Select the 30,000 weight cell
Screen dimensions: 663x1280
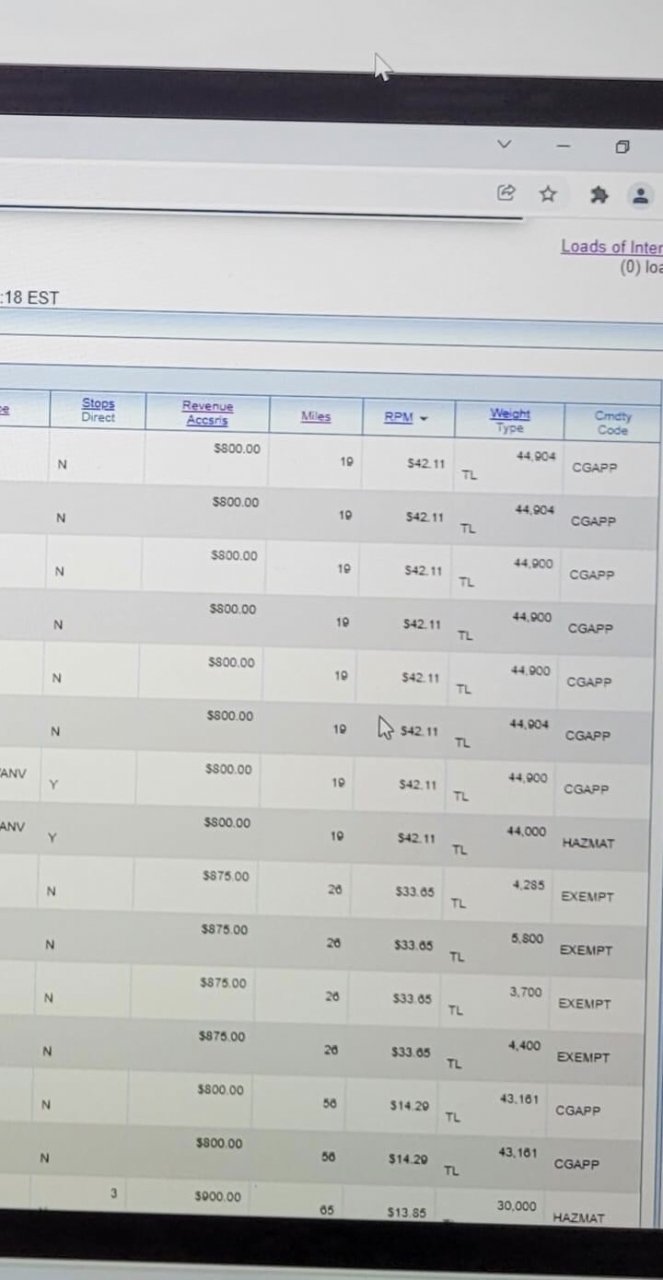tap(516, 1206)
